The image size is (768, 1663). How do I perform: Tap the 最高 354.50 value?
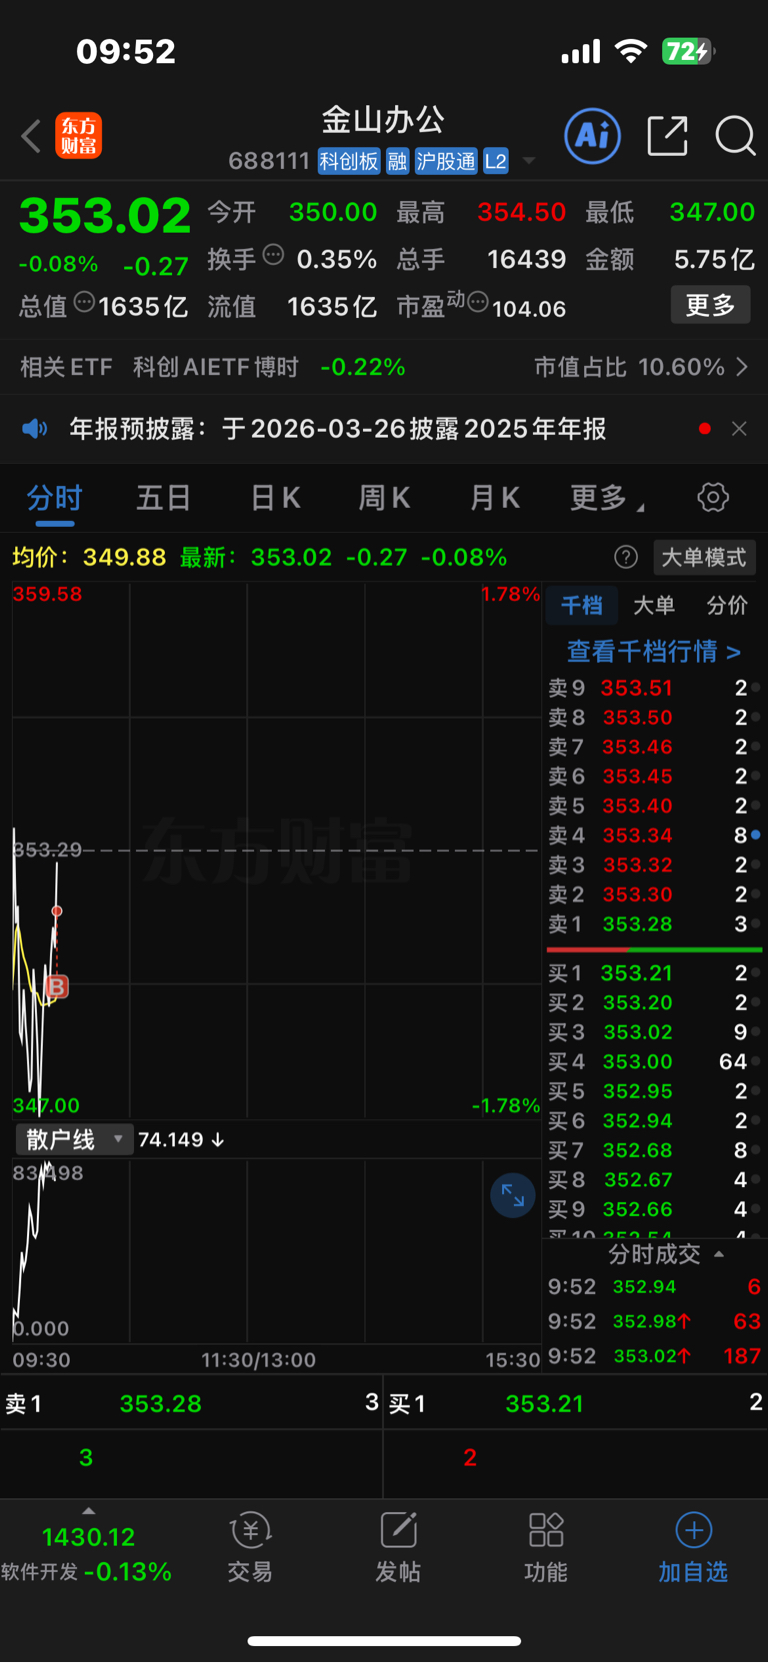point(521,212)
